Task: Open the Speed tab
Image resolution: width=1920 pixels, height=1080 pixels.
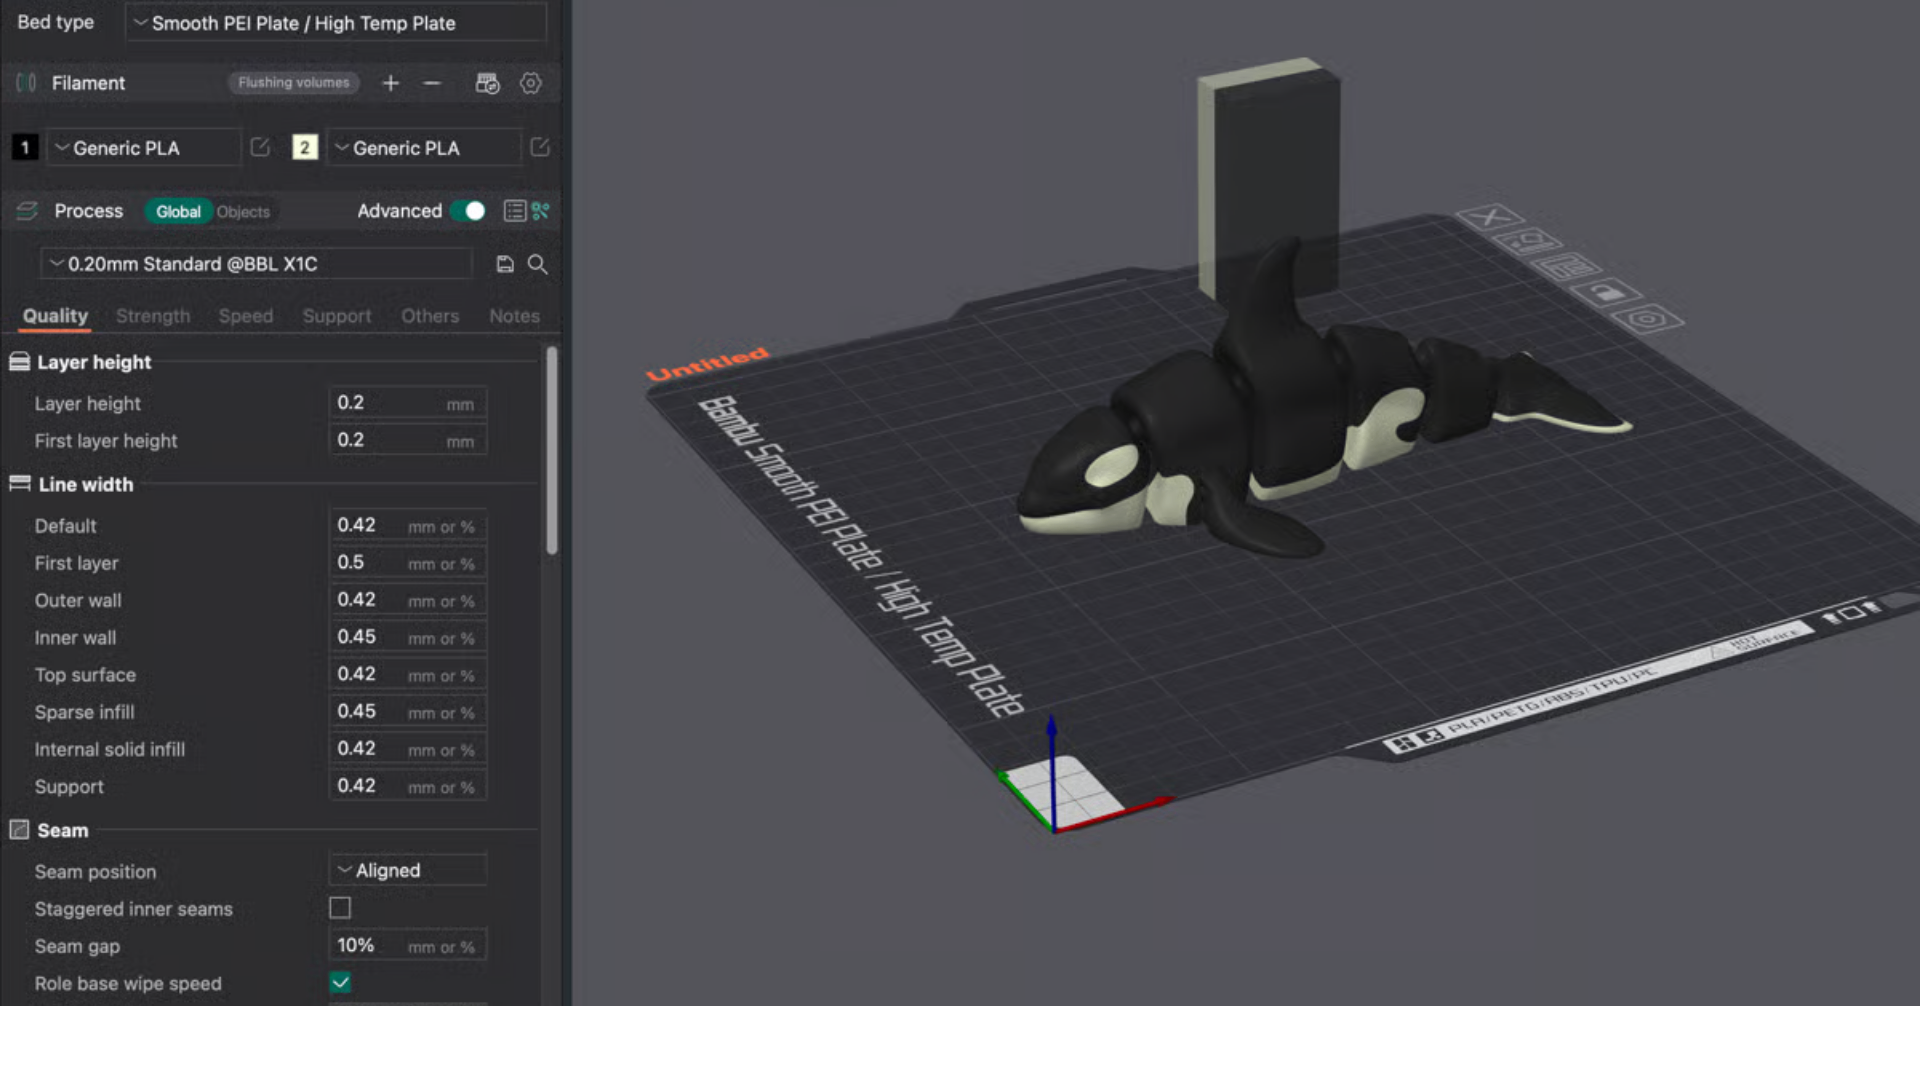Action: tap(246, 316)
